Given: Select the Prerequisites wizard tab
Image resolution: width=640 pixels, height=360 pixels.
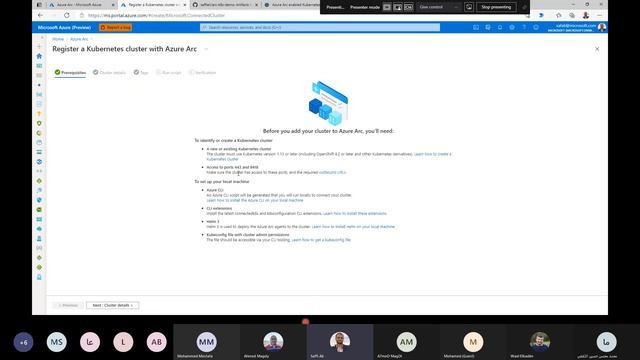Looking at the screenshot, I should coord(70,73).
